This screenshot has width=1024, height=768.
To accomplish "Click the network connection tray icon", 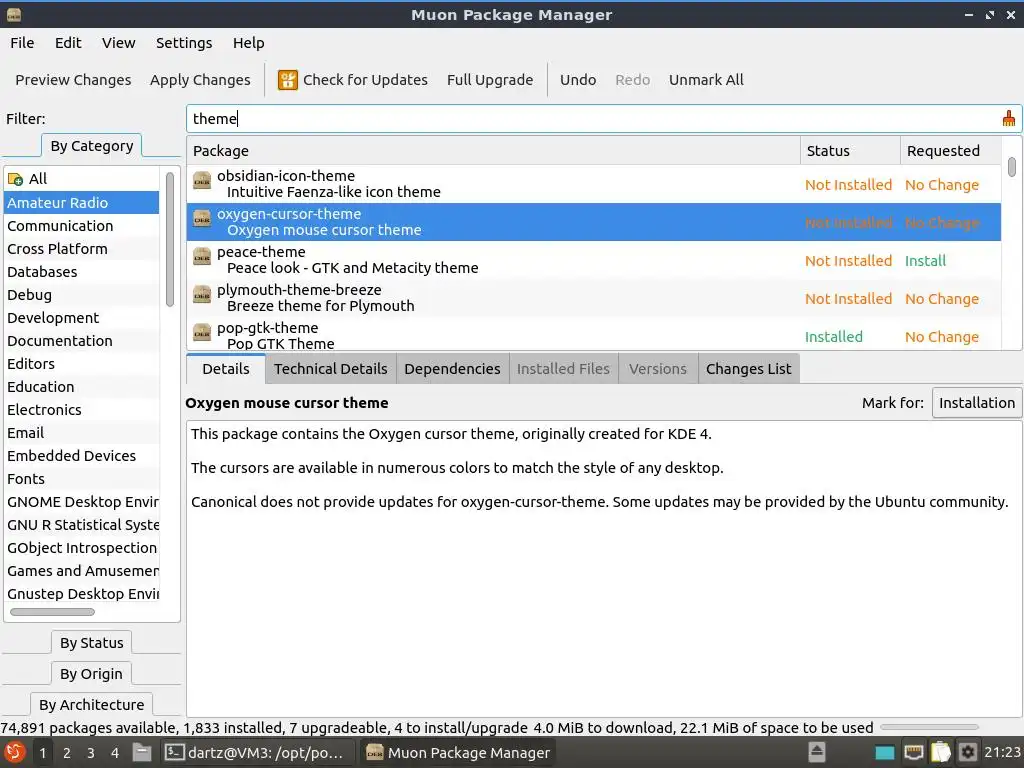I will tap(914, 752).
